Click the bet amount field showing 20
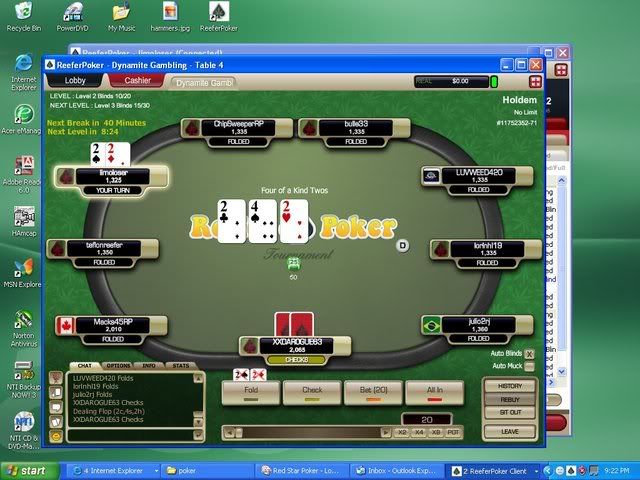 coord(427,420)
